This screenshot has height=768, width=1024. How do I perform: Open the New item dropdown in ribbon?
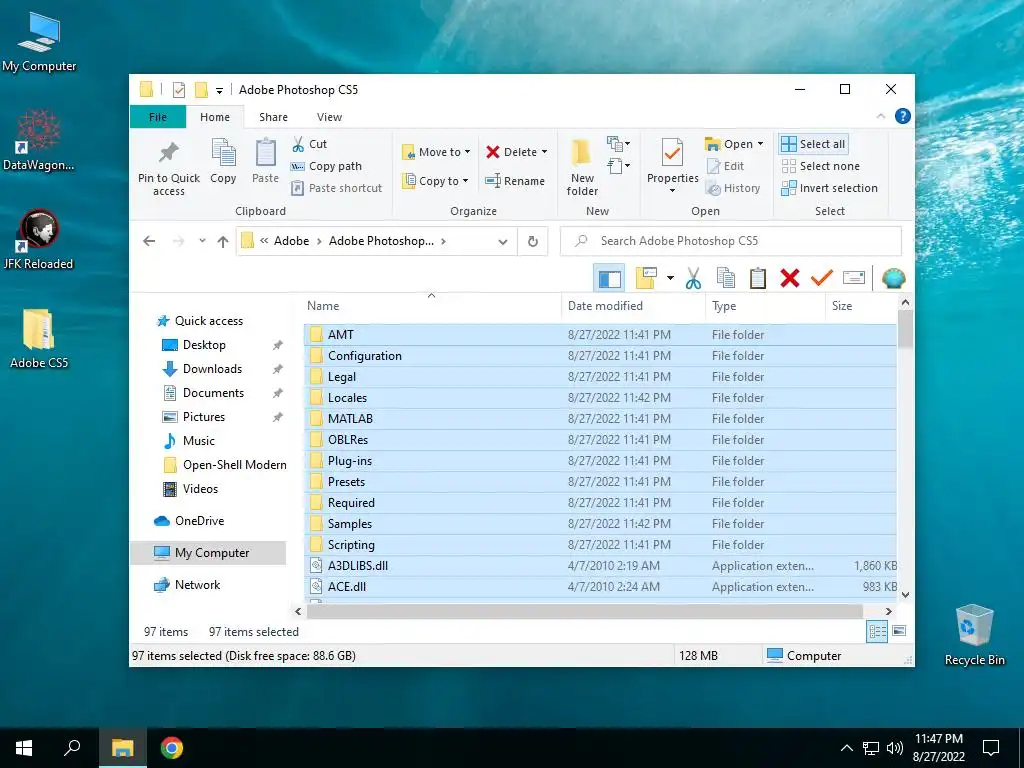pos(618,144)
